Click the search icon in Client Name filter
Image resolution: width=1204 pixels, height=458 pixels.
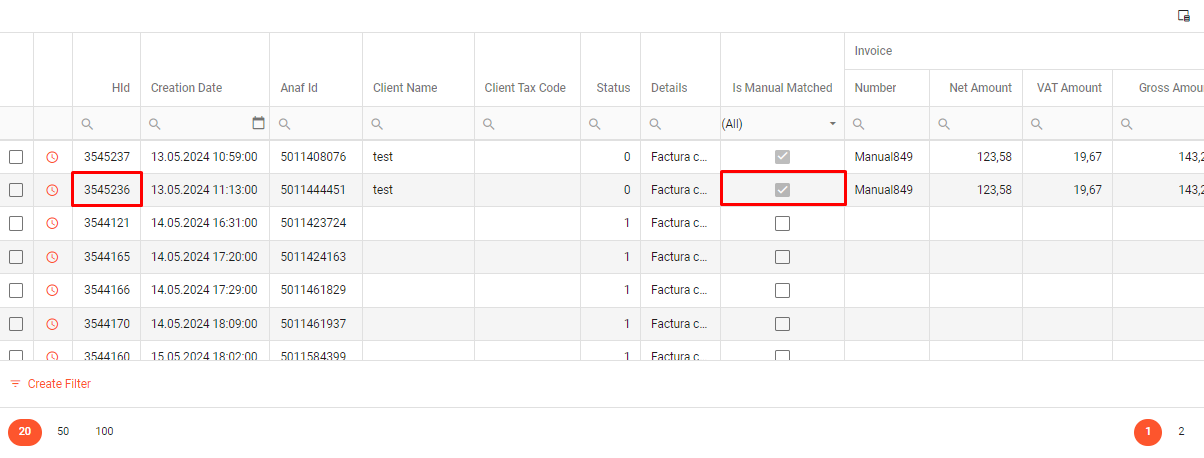[377, 124]
